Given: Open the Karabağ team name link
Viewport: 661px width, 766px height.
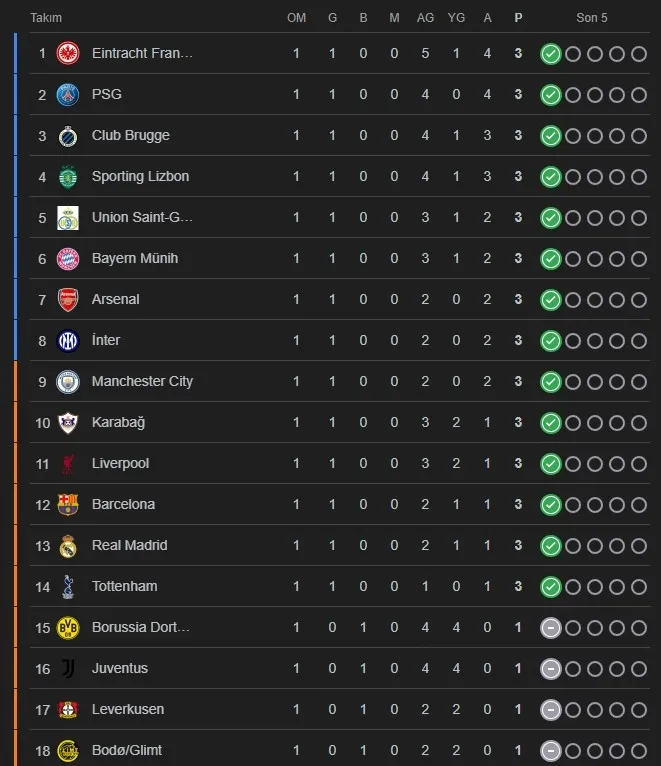Looking at the screenshot, I should point(118,422).
